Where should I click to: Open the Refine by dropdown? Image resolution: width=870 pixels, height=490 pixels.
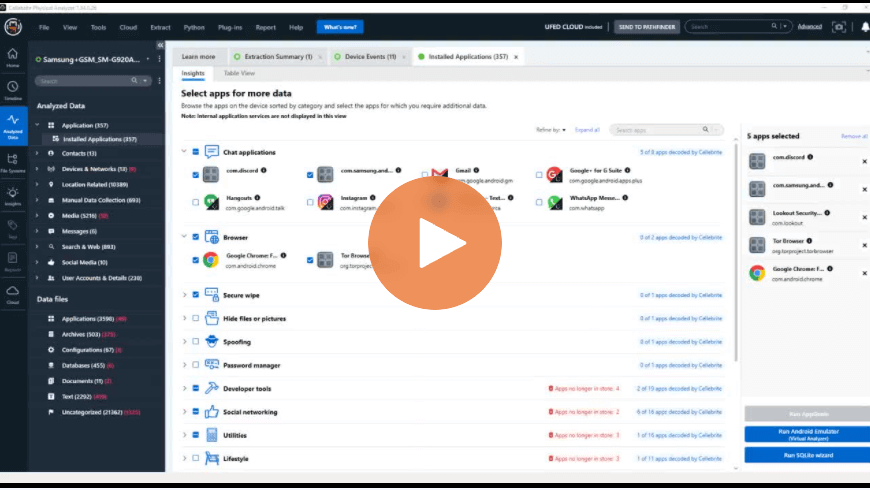[550, 130]
